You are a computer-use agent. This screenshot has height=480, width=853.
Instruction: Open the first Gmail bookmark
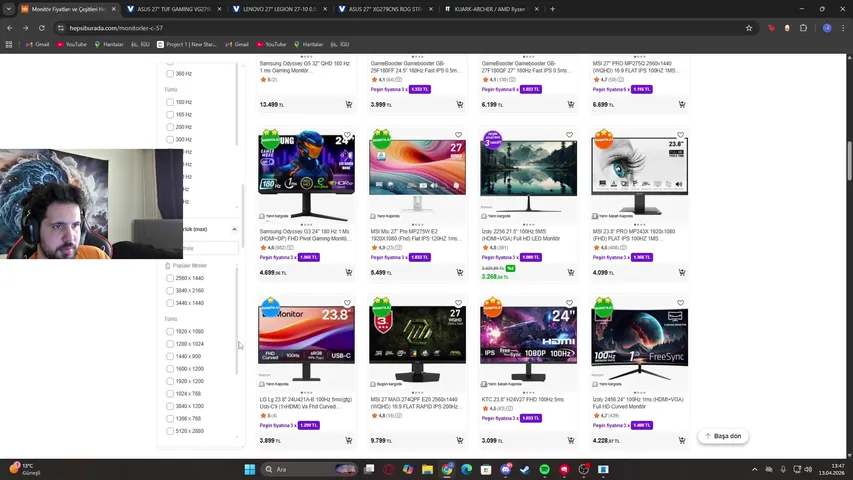(x=38, y=44)
